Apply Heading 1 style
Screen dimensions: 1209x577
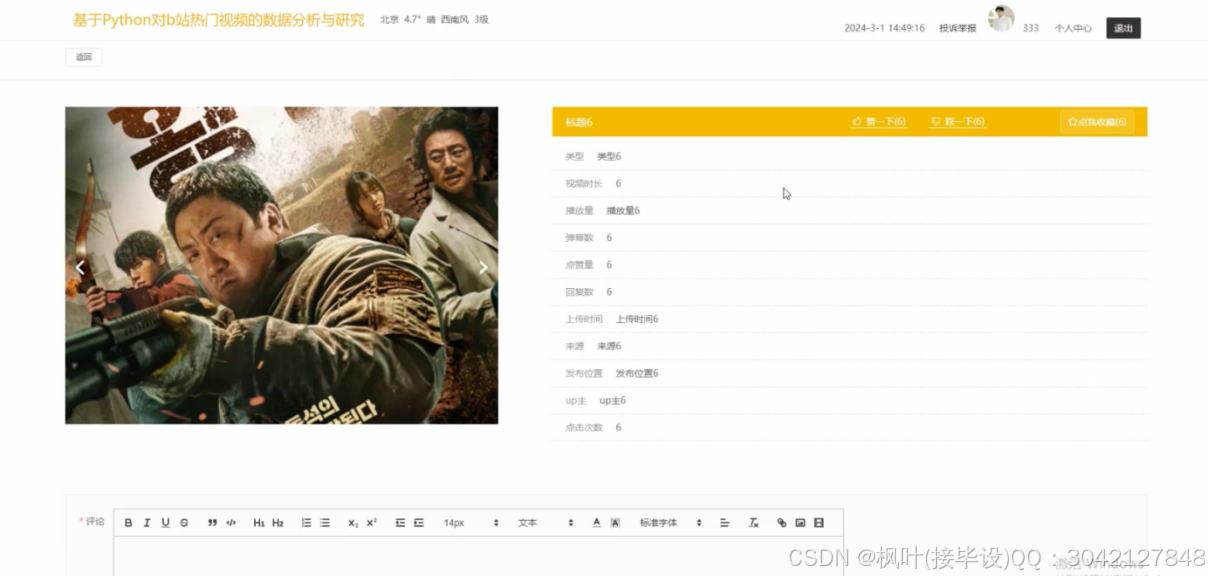(259, 523)
